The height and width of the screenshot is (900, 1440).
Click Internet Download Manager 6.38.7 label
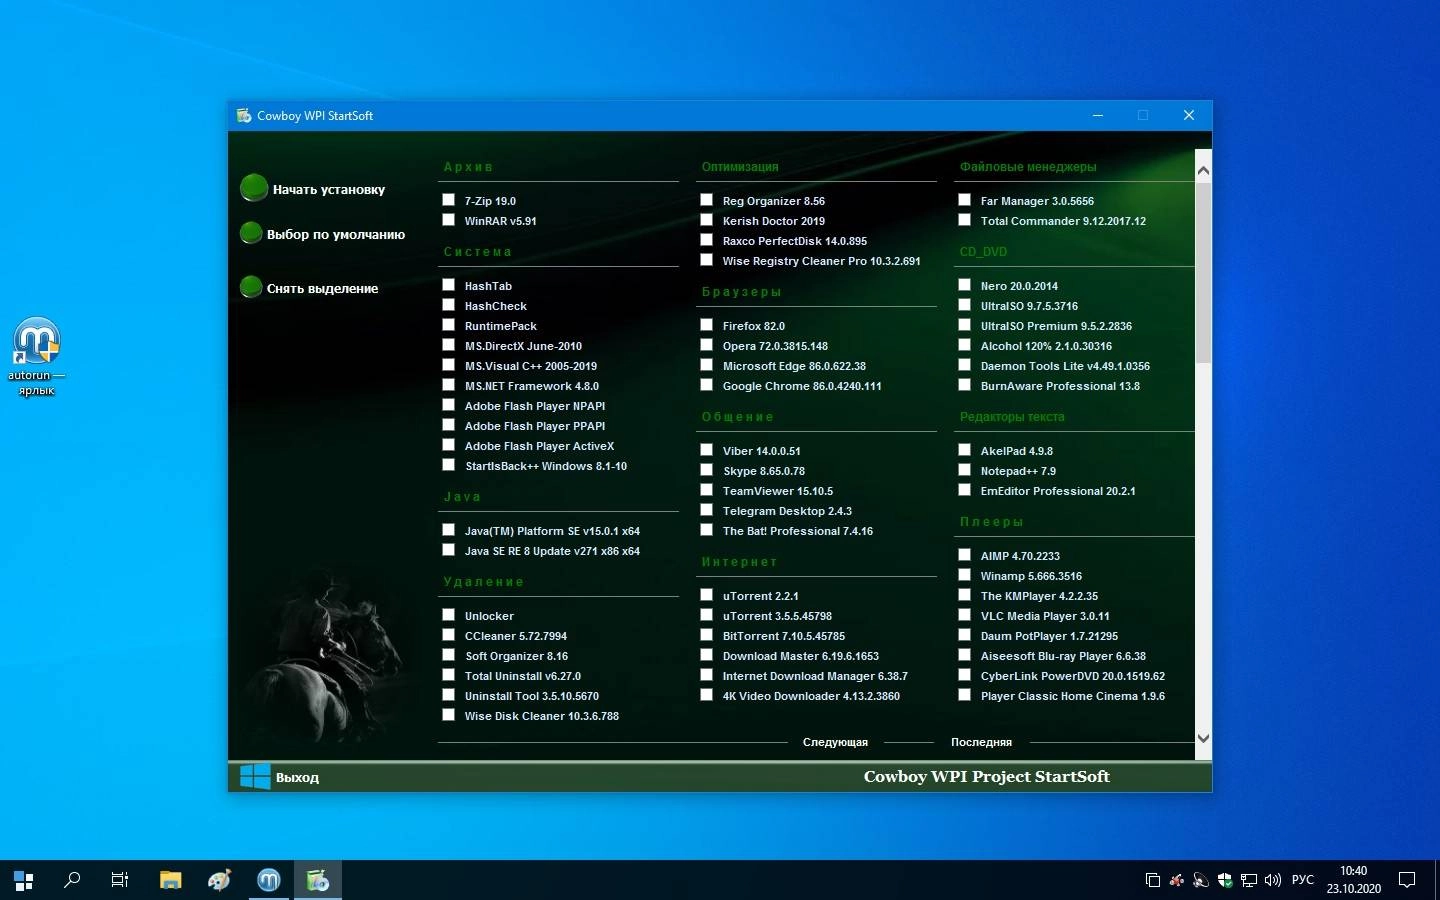815,676
